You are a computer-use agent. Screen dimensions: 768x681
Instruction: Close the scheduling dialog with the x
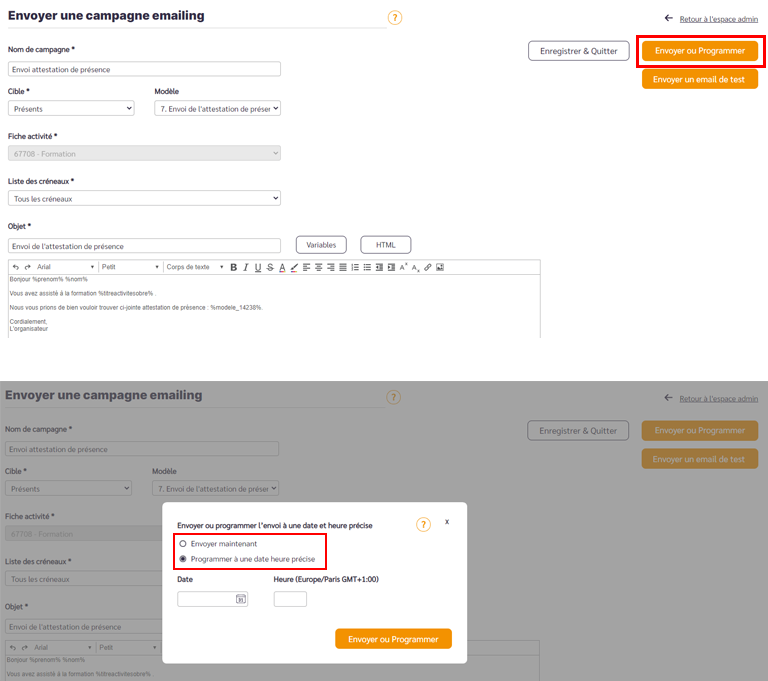tap(447, 522)
